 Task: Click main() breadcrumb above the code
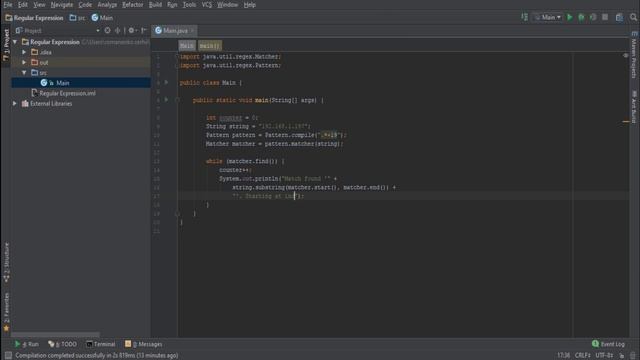click(x=209, y=46)
